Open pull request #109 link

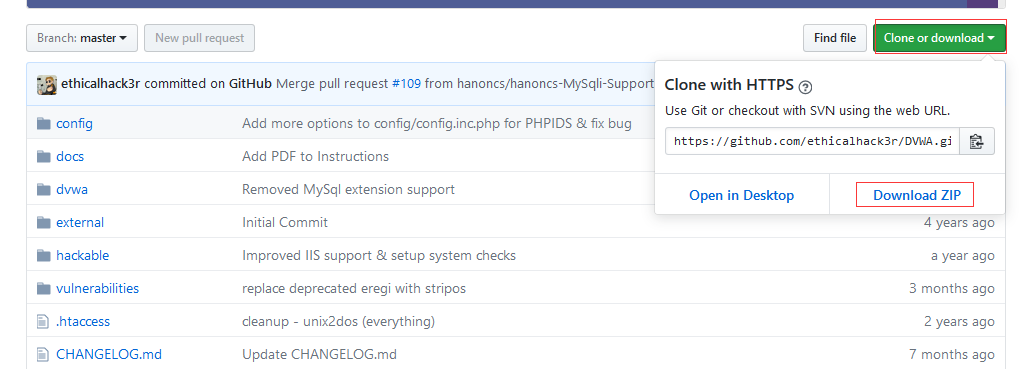pyautogui.click(x=406, y=84)
